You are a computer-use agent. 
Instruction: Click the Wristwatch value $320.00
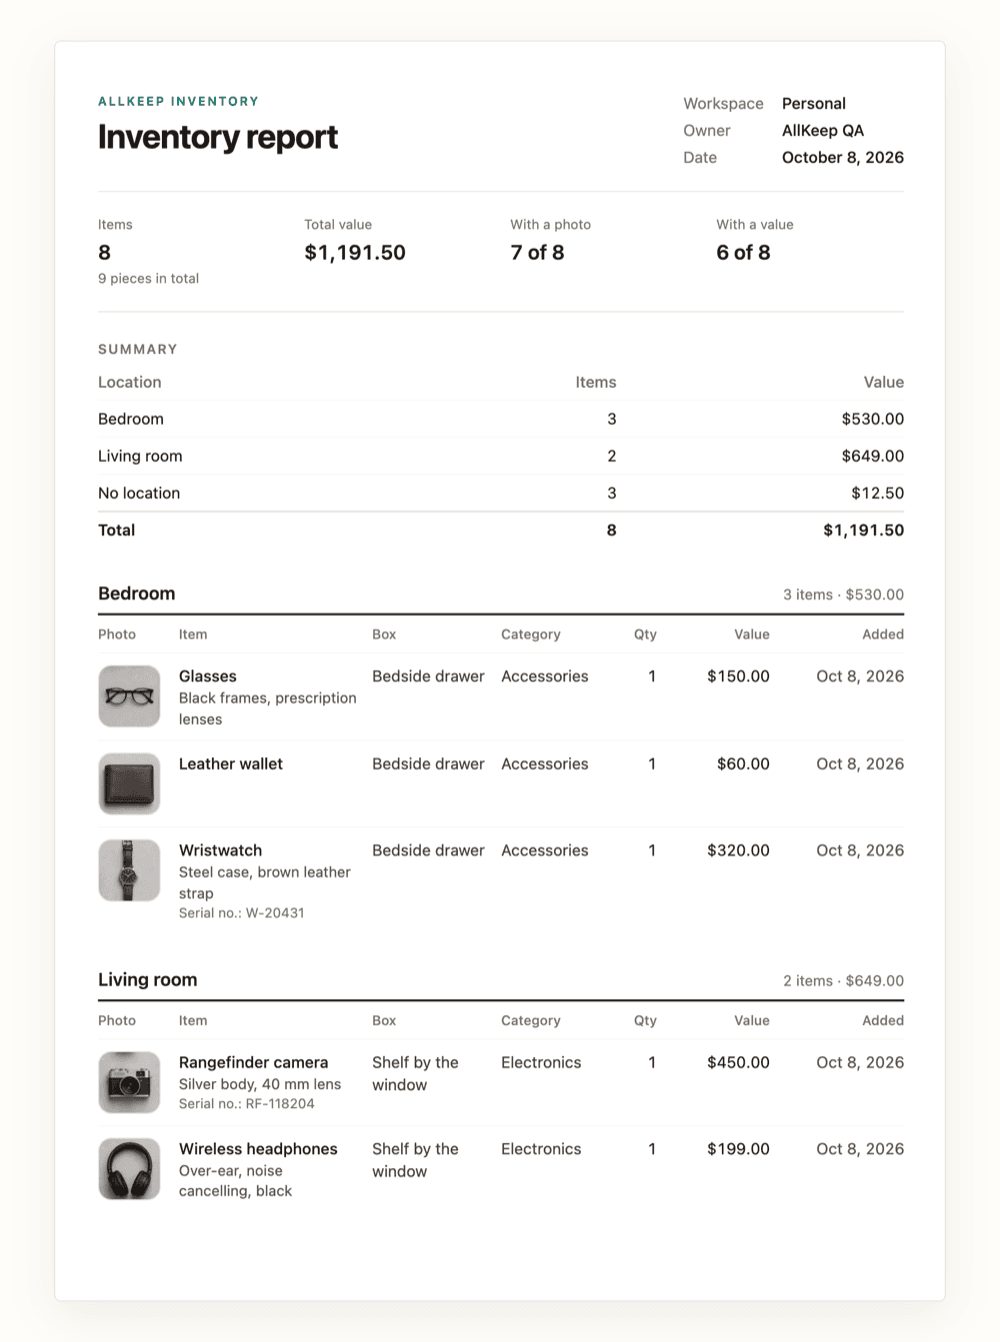point(738,850)
